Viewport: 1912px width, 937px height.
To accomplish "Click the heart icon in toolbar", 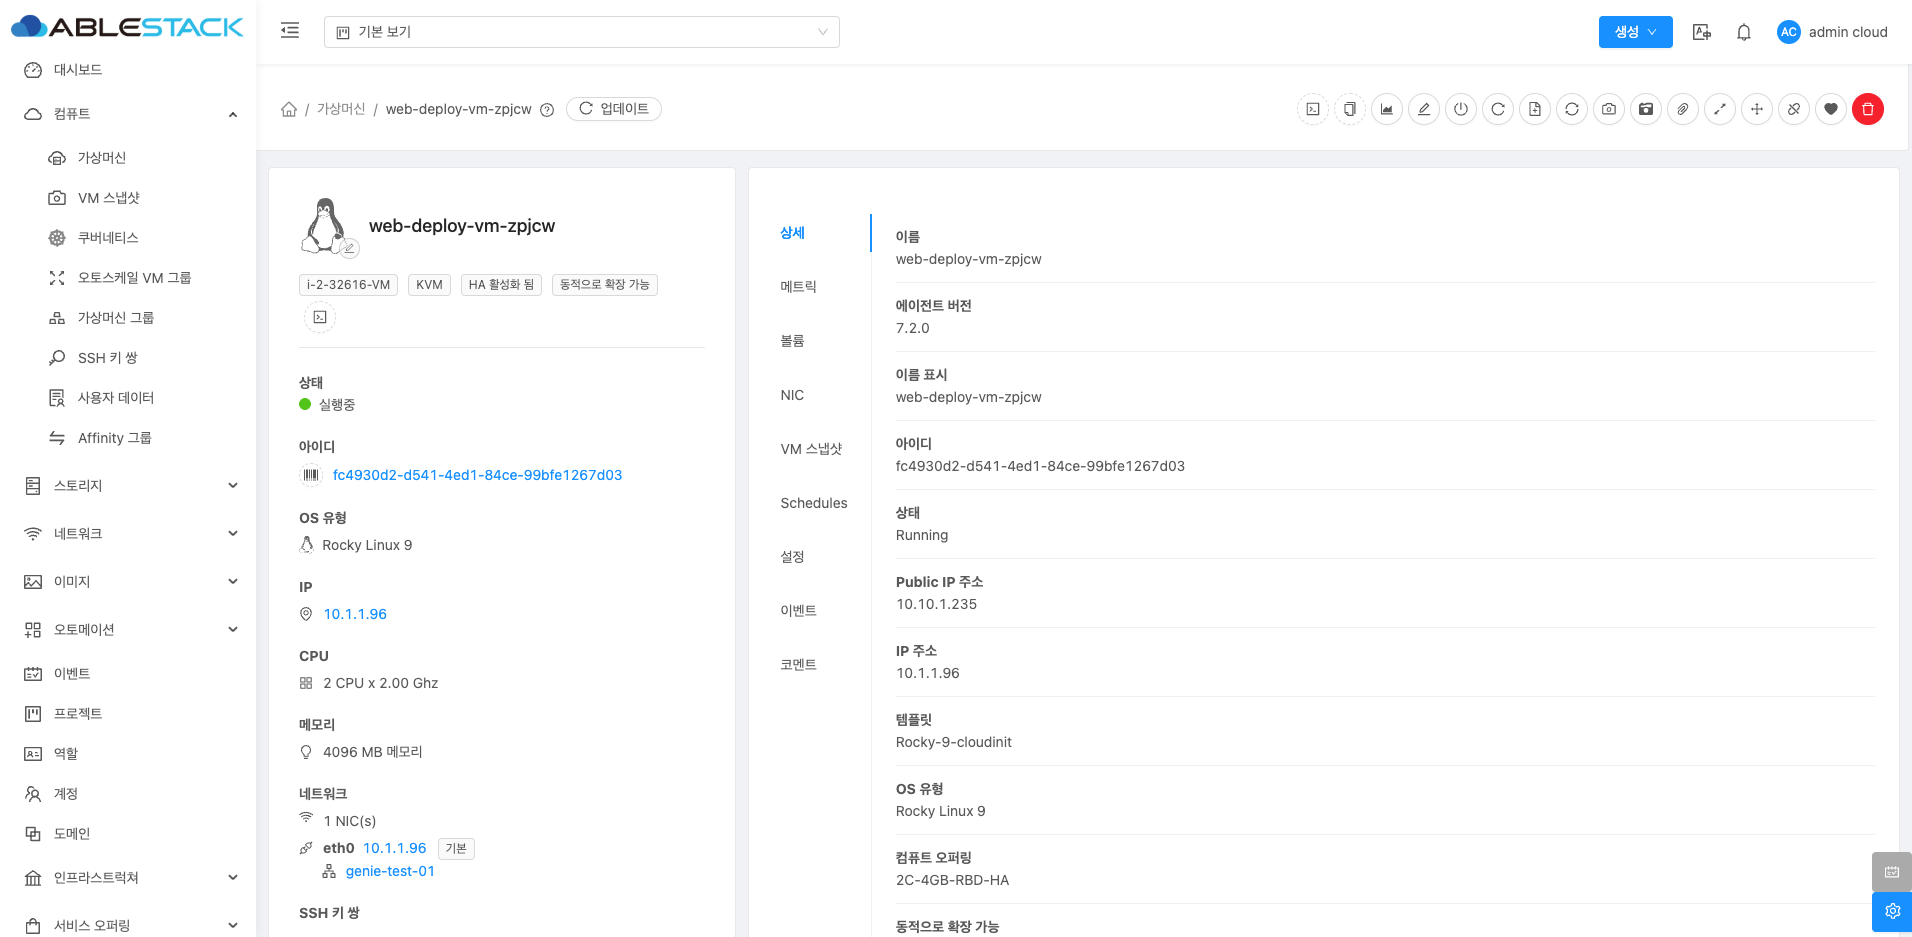I will [1831, 109].
